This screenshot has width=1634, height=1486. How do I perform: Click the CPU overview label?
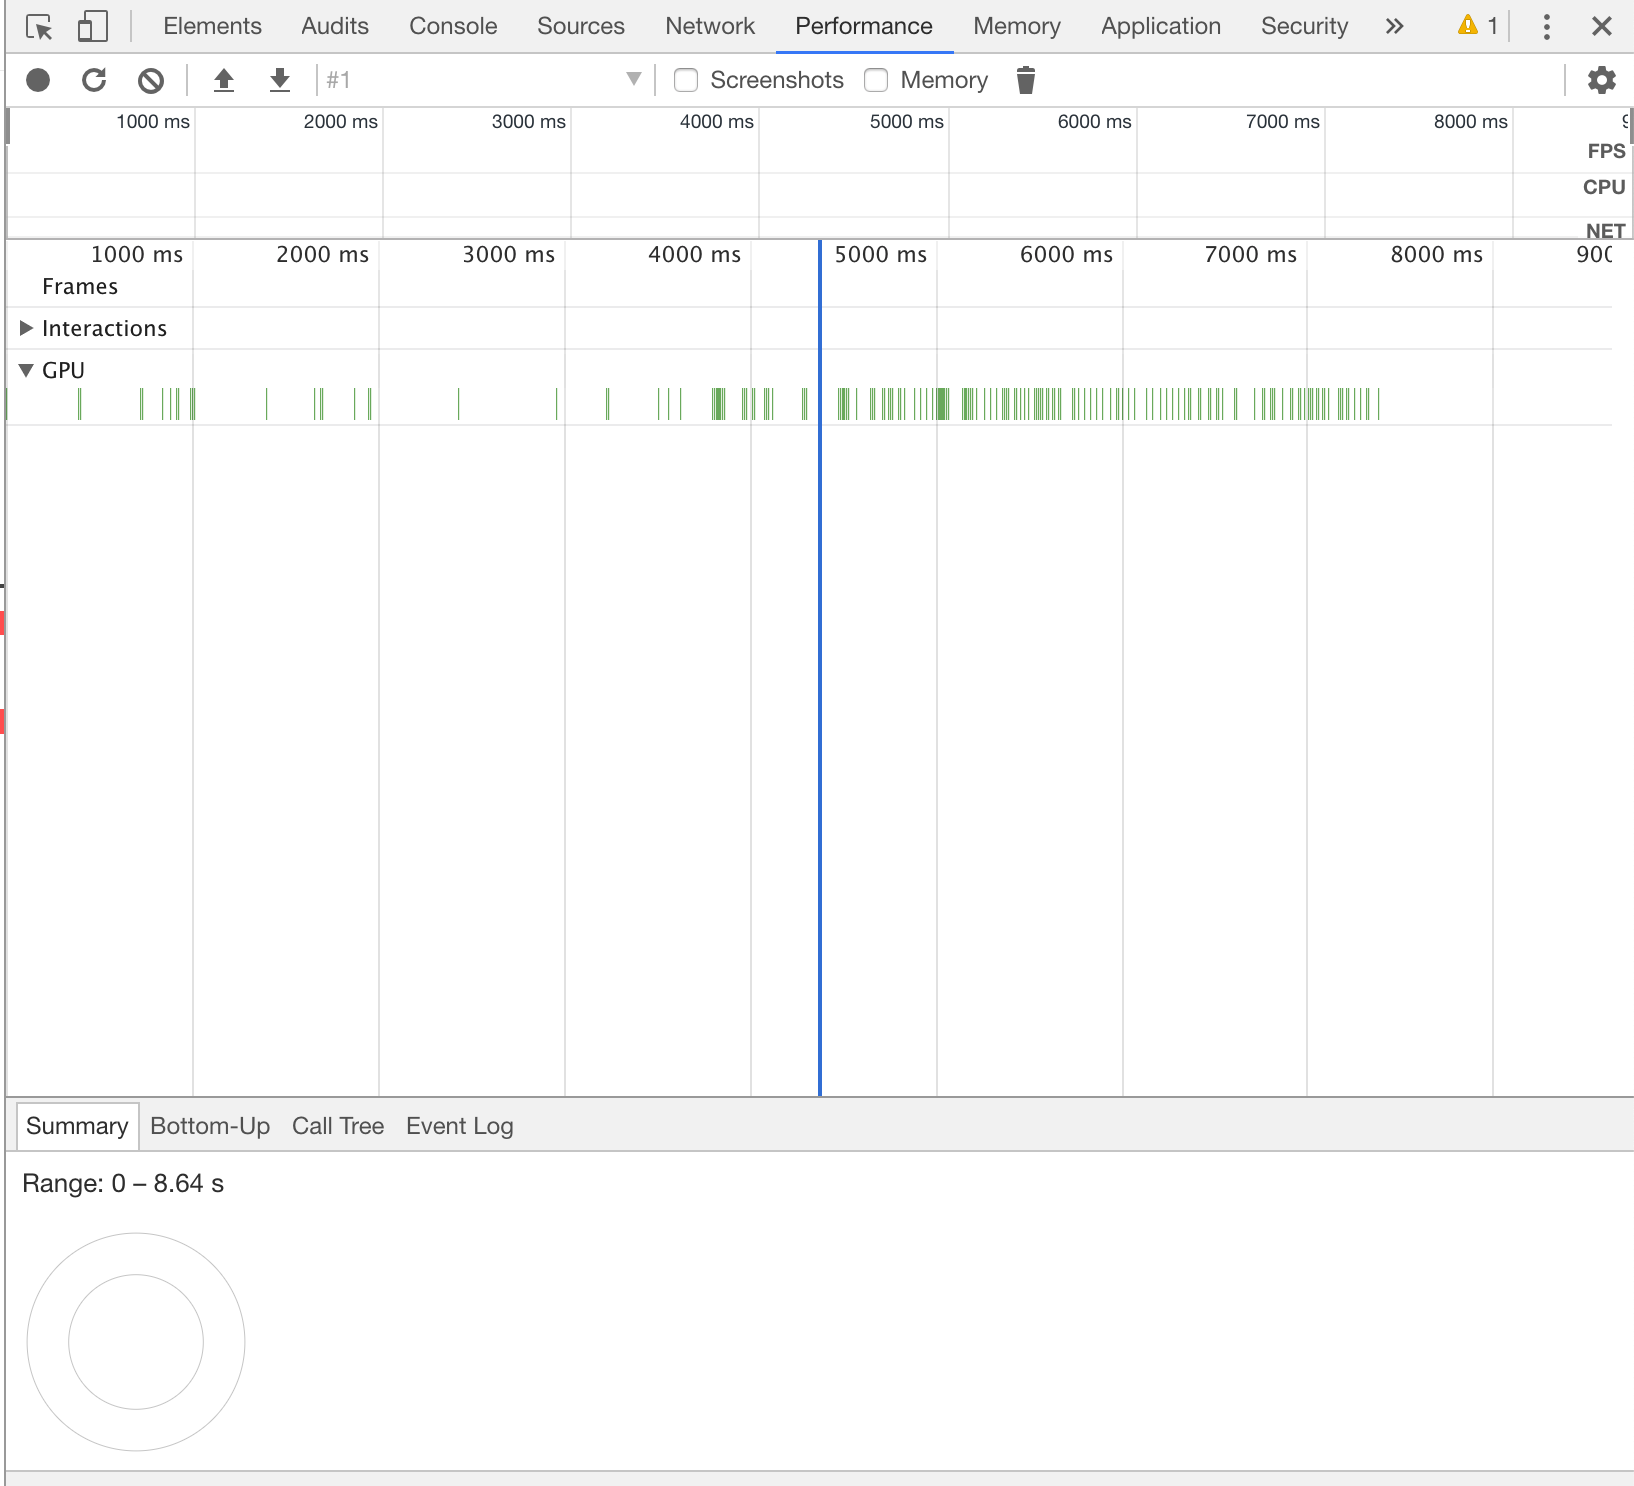pos(1604,187)
